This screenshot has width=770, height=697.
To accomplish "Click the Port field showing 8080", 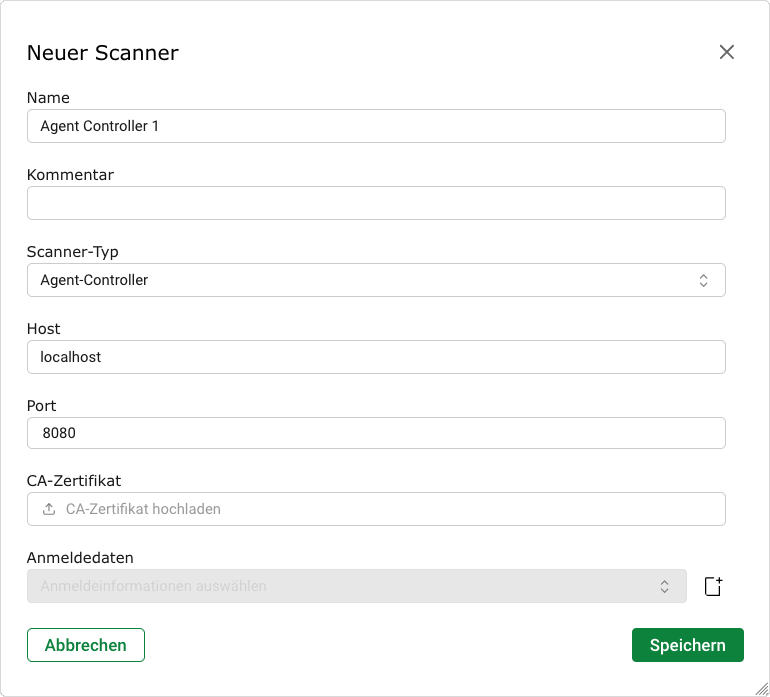I will pos(375,434).
